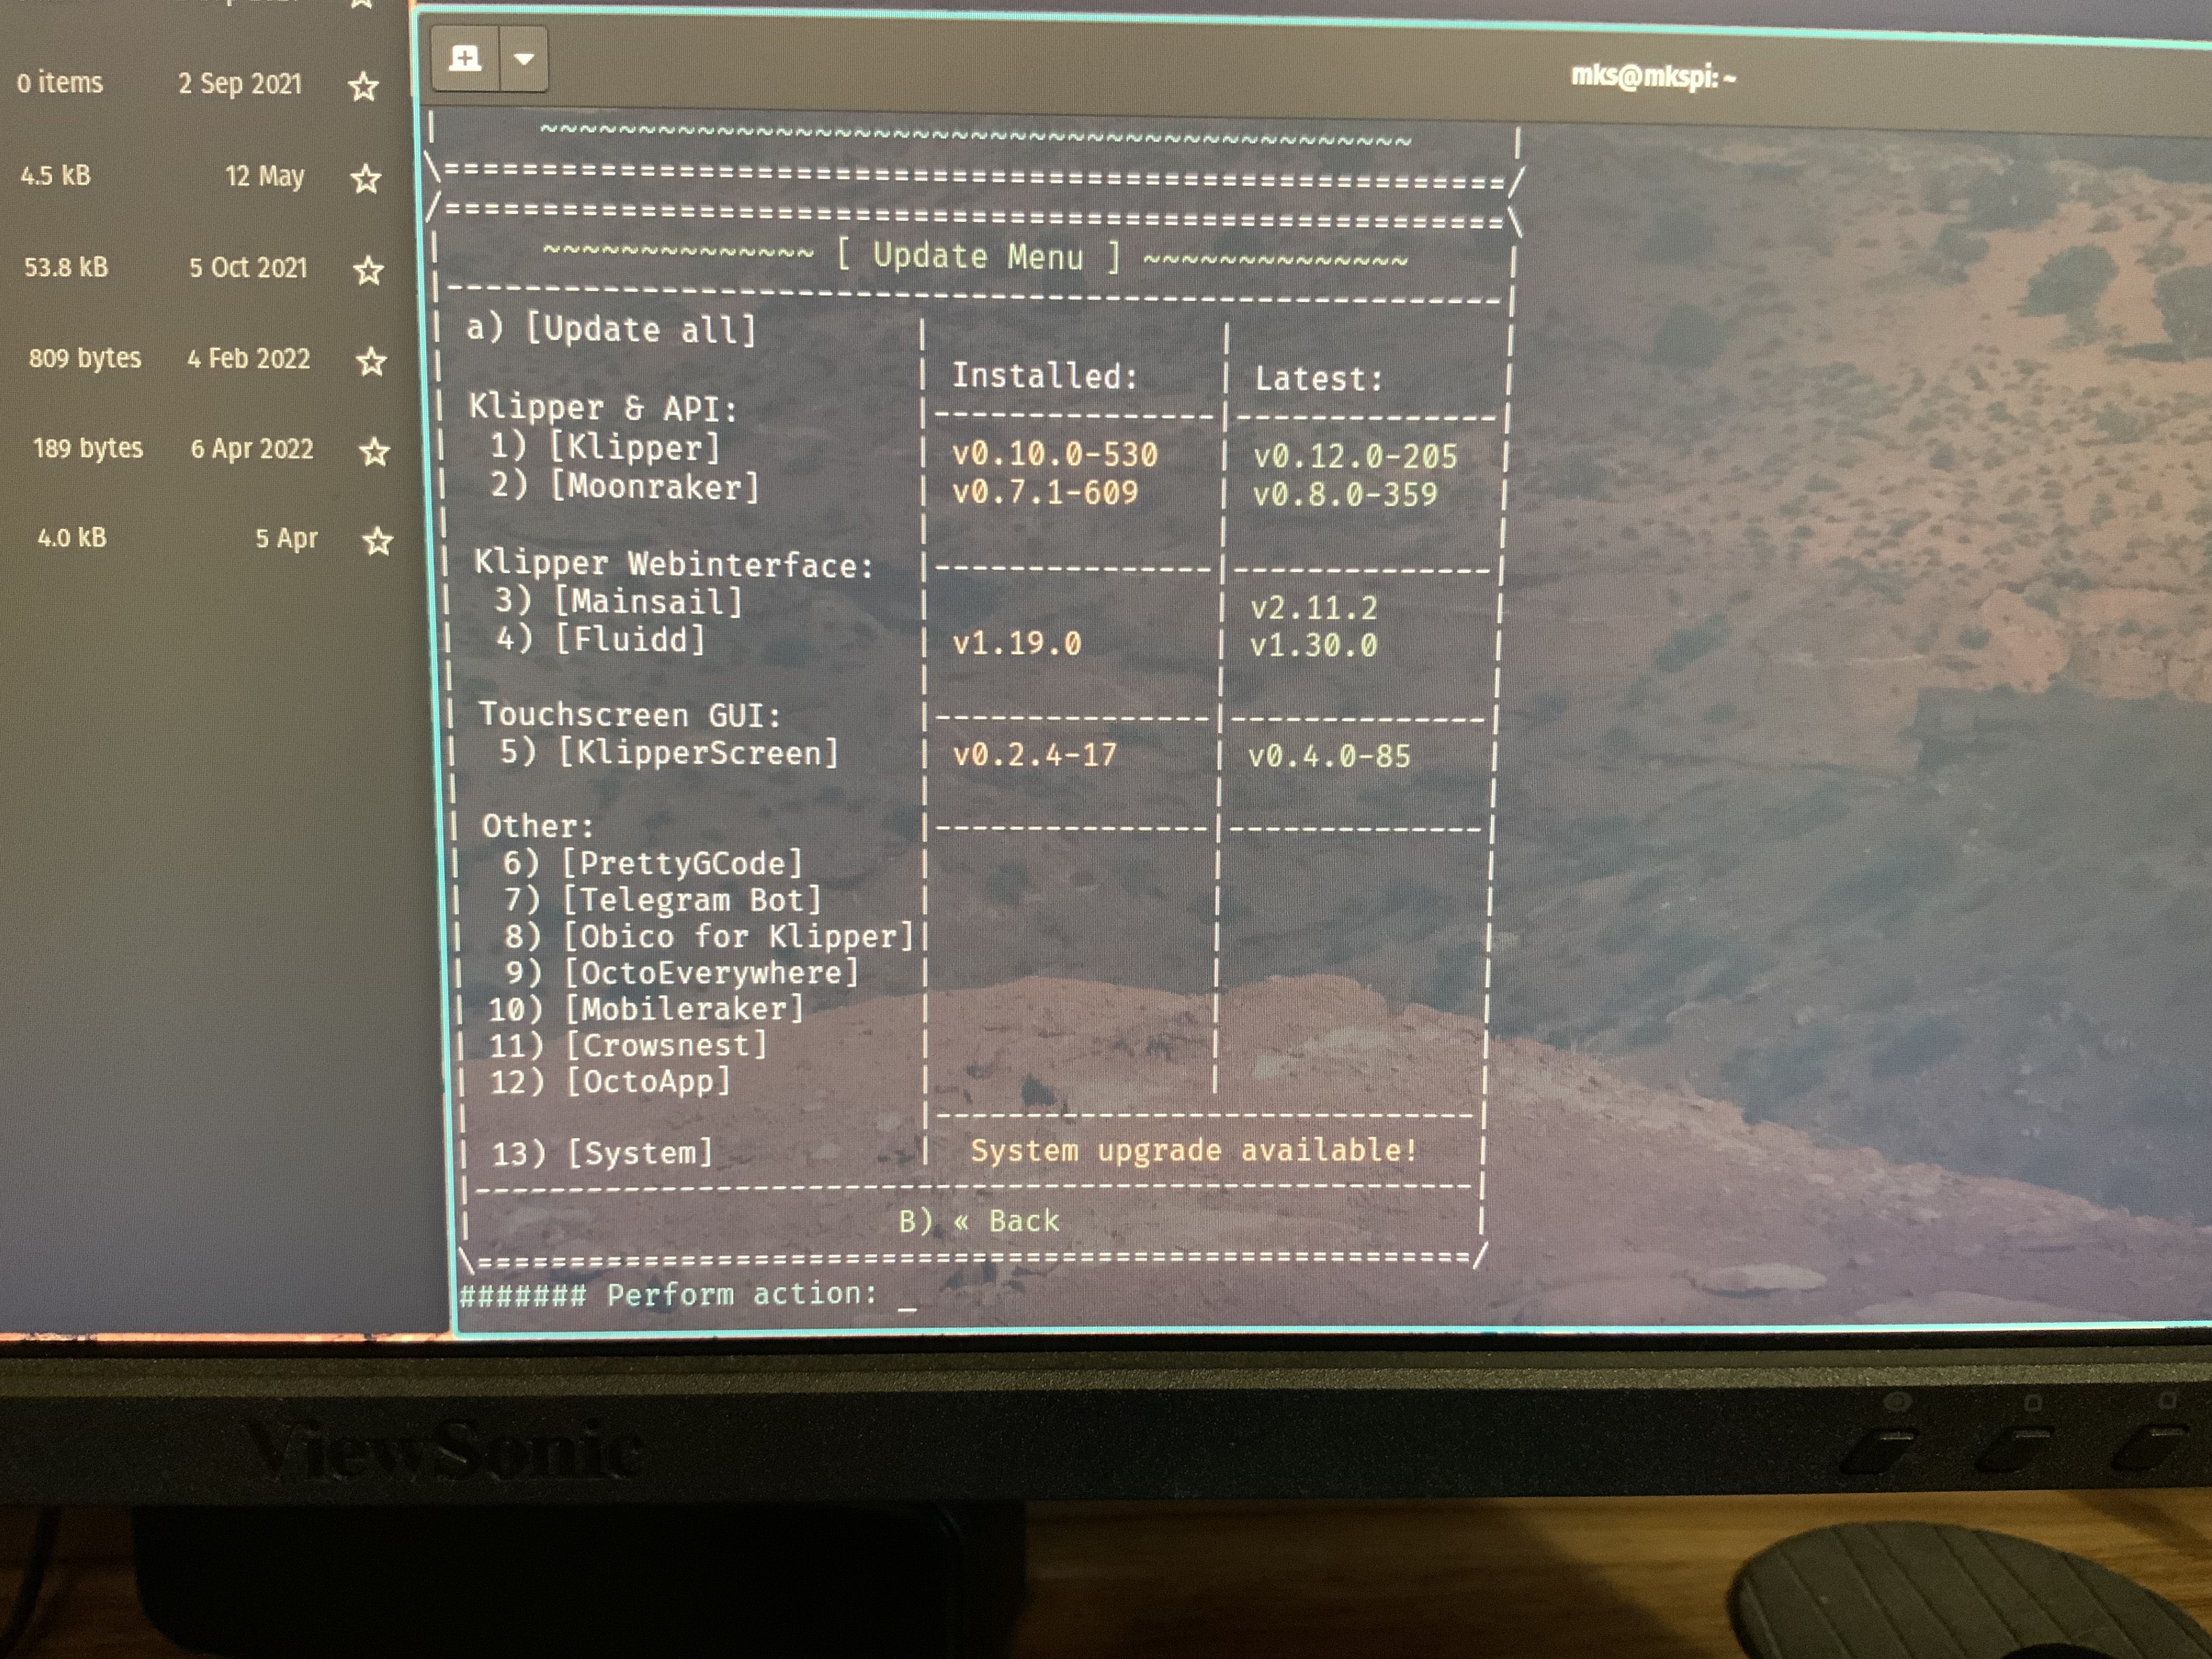Click the Moonraker entry text
The image size is (2212, 1659).
[x=654, y=487]
